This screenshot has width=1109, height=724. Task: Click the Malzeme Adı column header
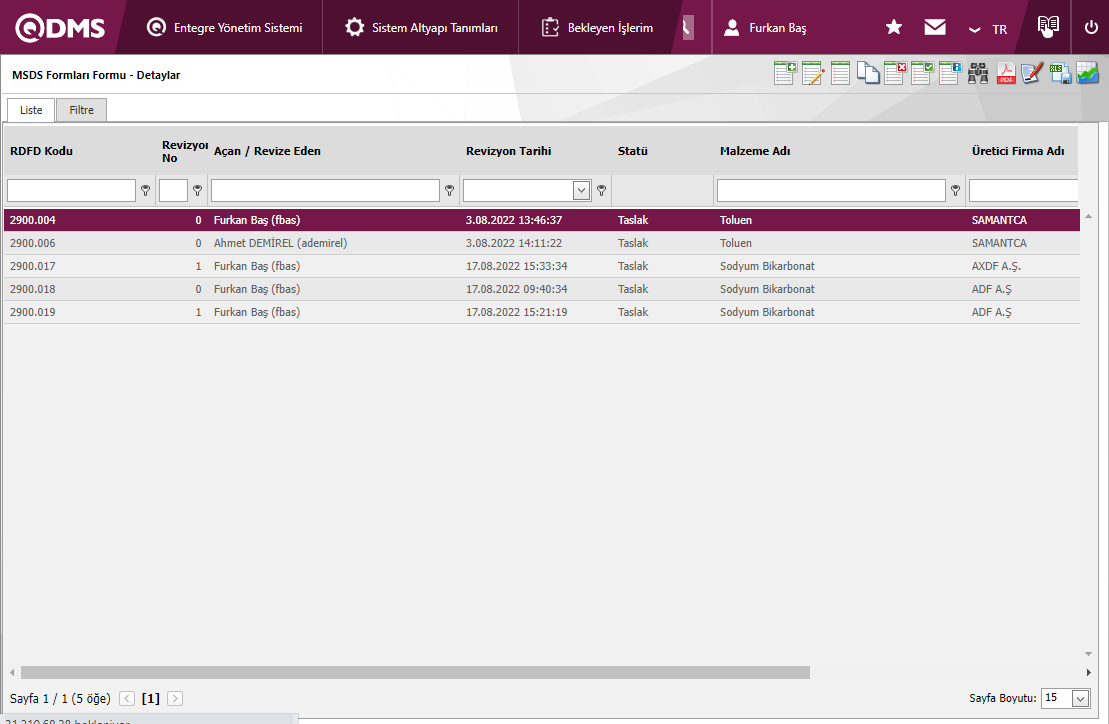point(755,151)
